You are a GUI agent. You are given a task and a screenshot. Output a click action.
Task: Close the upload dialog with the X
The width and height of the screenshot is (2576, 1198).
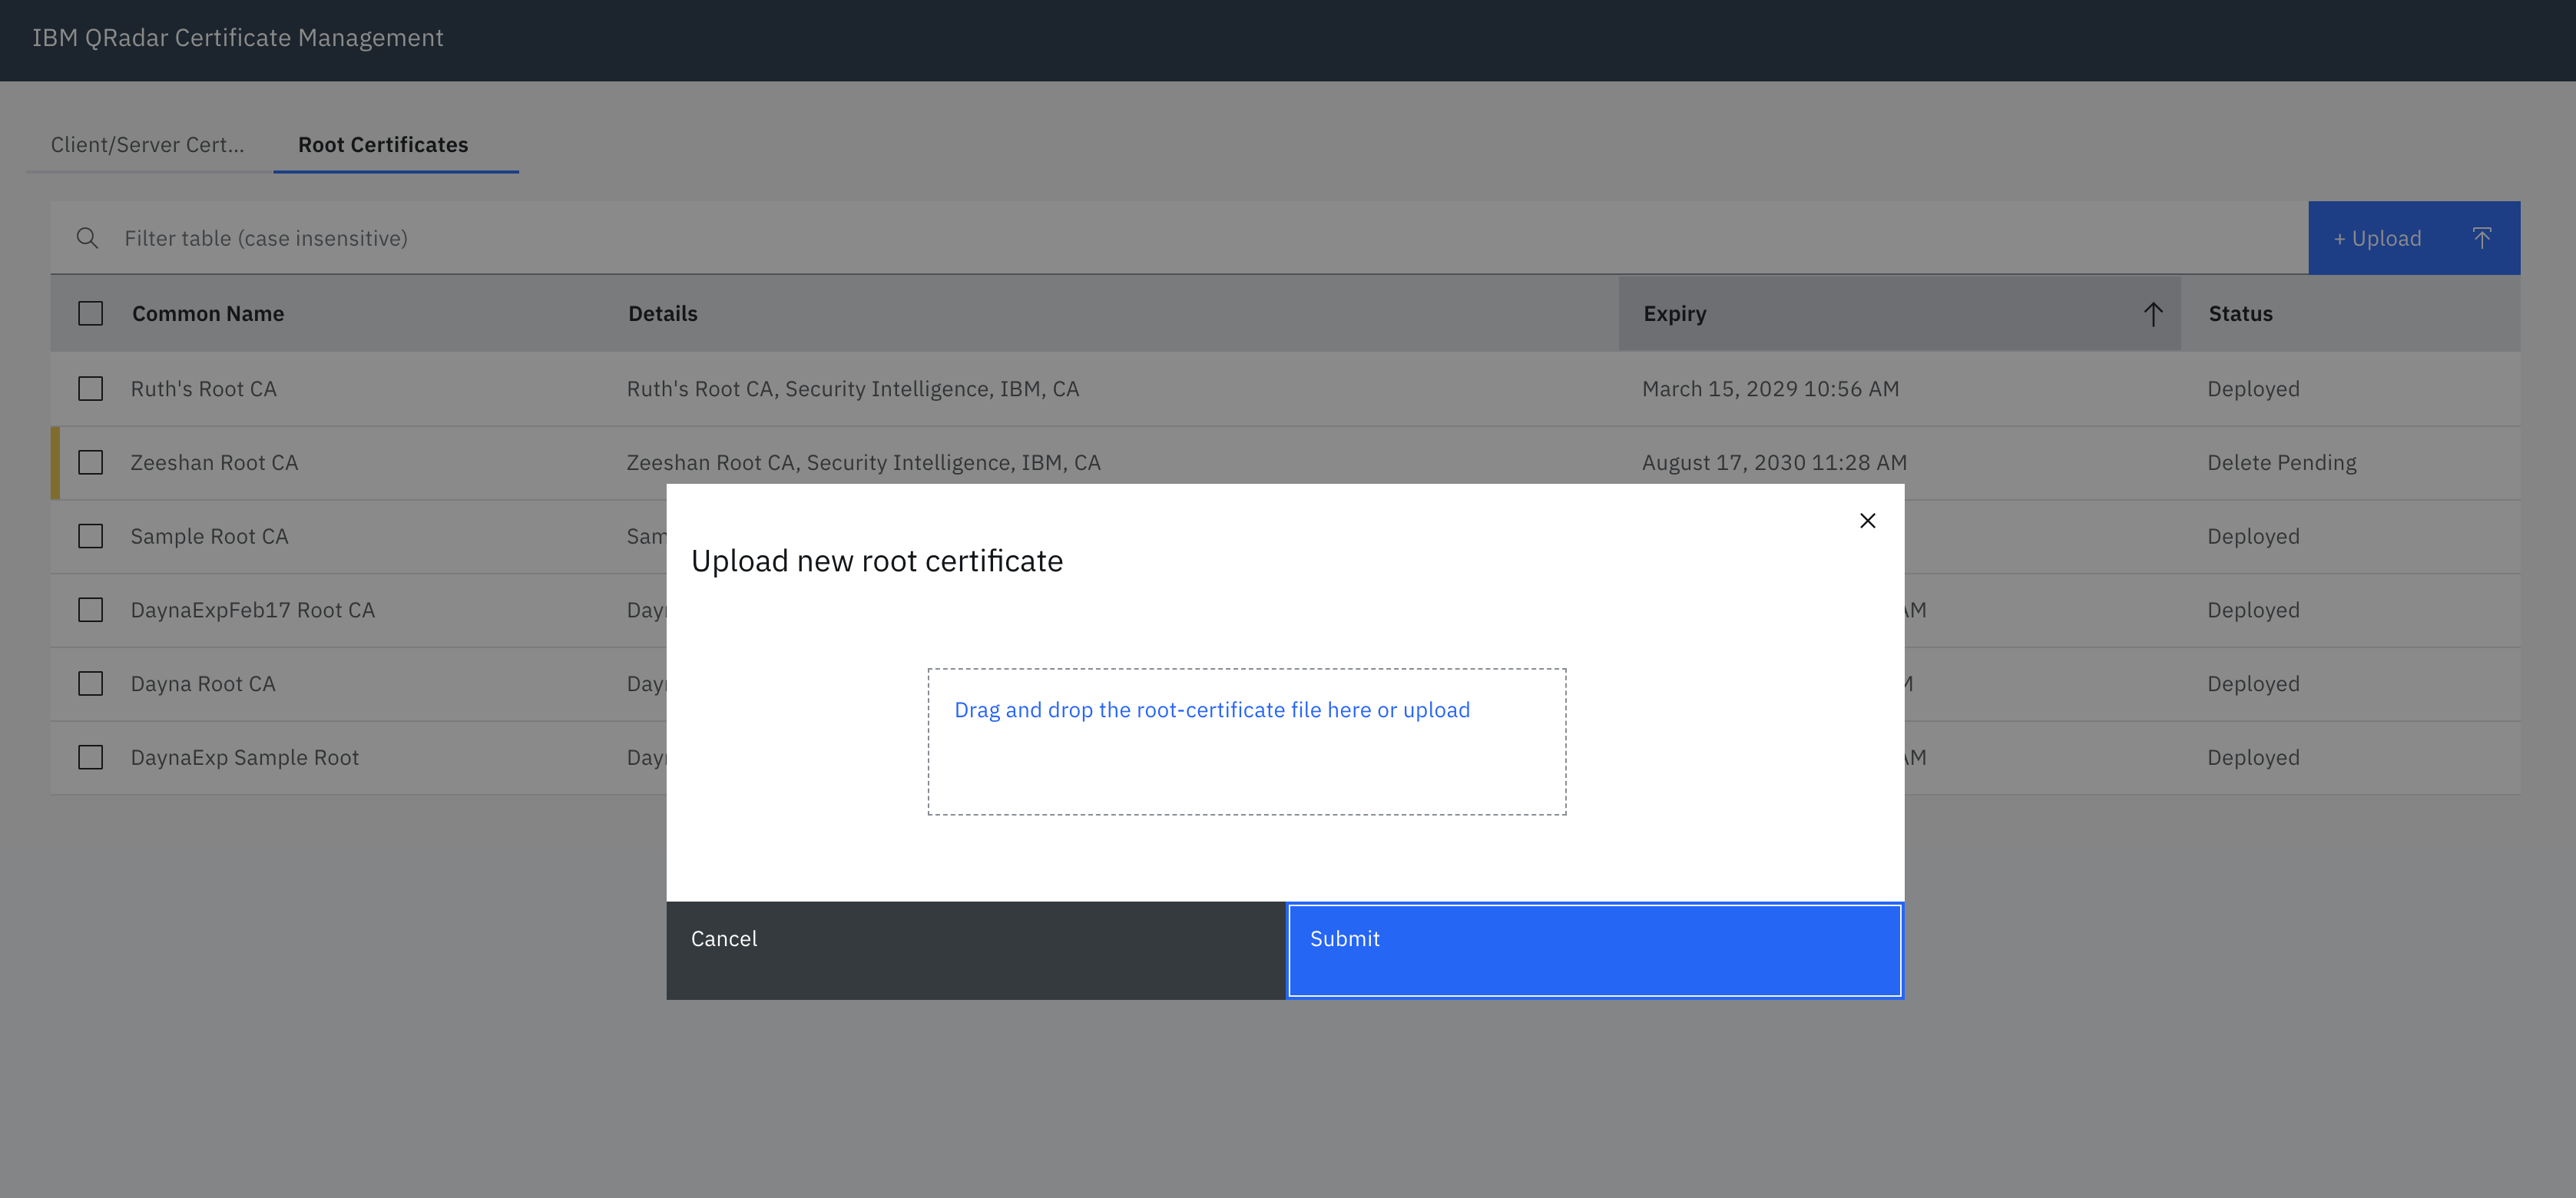1868,520
